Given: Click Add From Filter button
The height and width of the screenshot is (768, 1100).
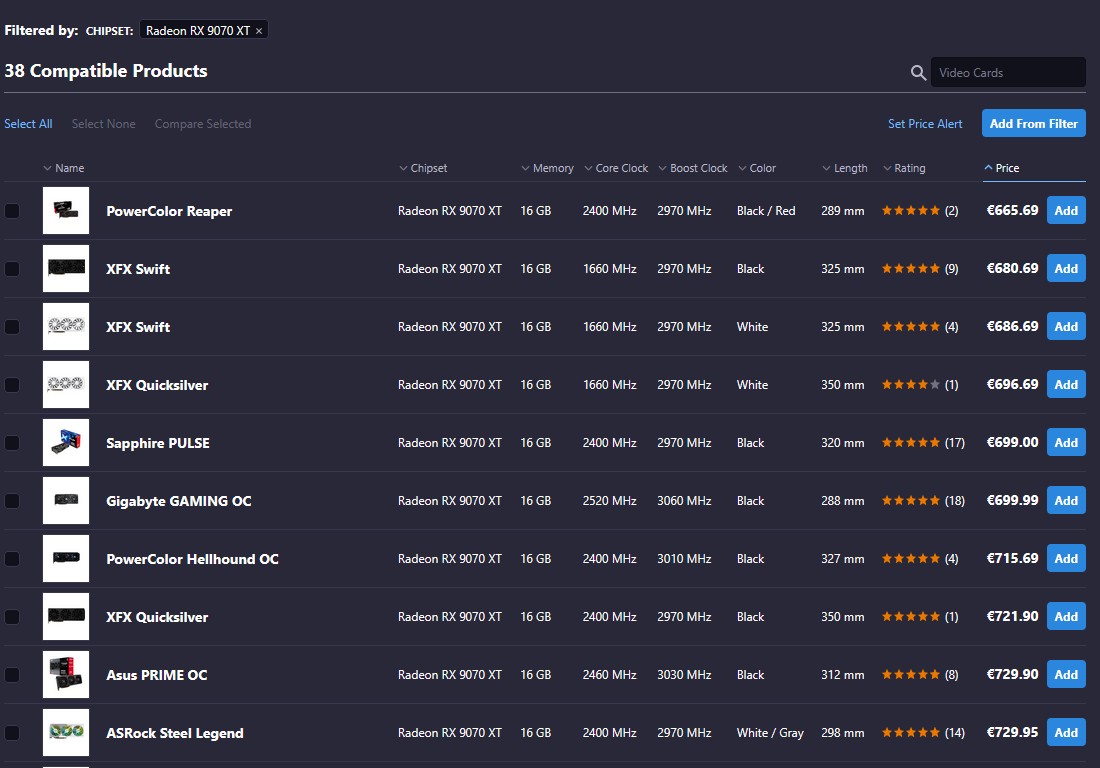Looking at the screenshot, I should [1033, 123].
